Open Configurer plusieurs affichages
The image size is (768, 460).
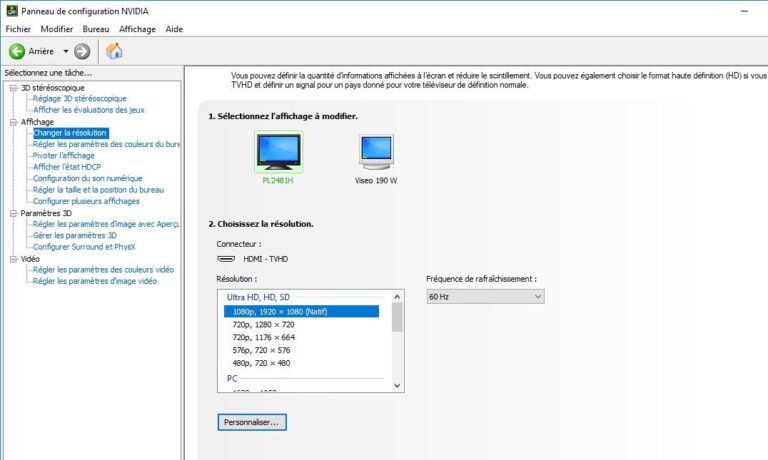coord(86,201)
